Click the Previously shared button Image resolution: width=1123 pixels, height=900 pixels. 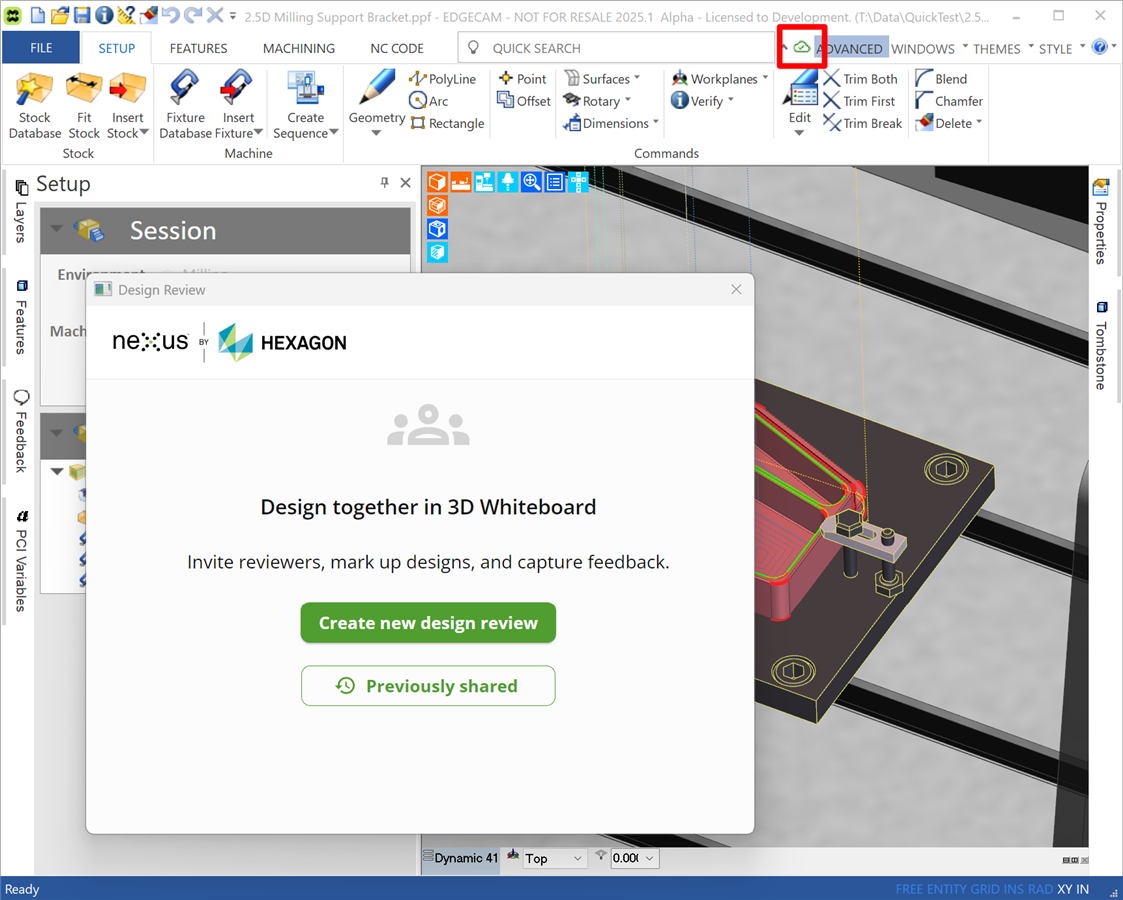click(x=428, y=686)
